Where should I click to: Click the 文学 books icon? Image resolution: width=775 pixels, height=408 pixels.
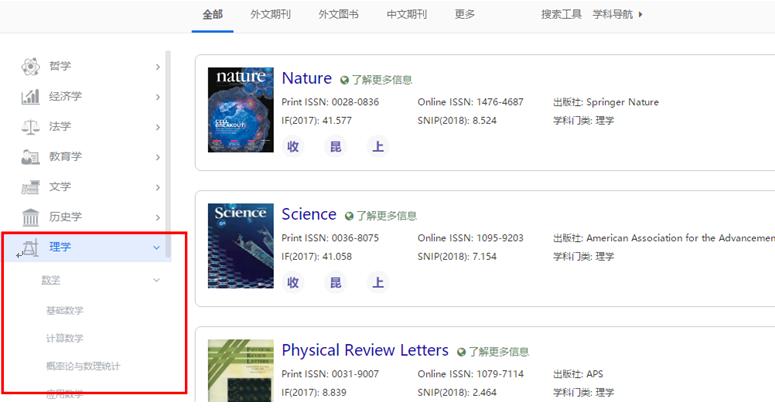[31, 187]
